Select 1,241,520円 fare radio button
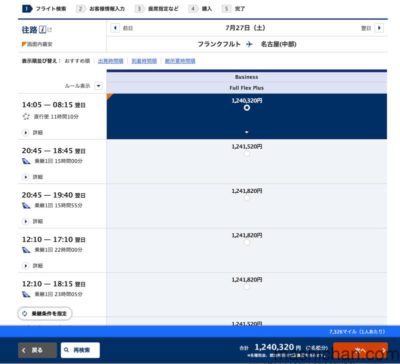Screen dimensions: 400x364 click(x=247, y=154)
